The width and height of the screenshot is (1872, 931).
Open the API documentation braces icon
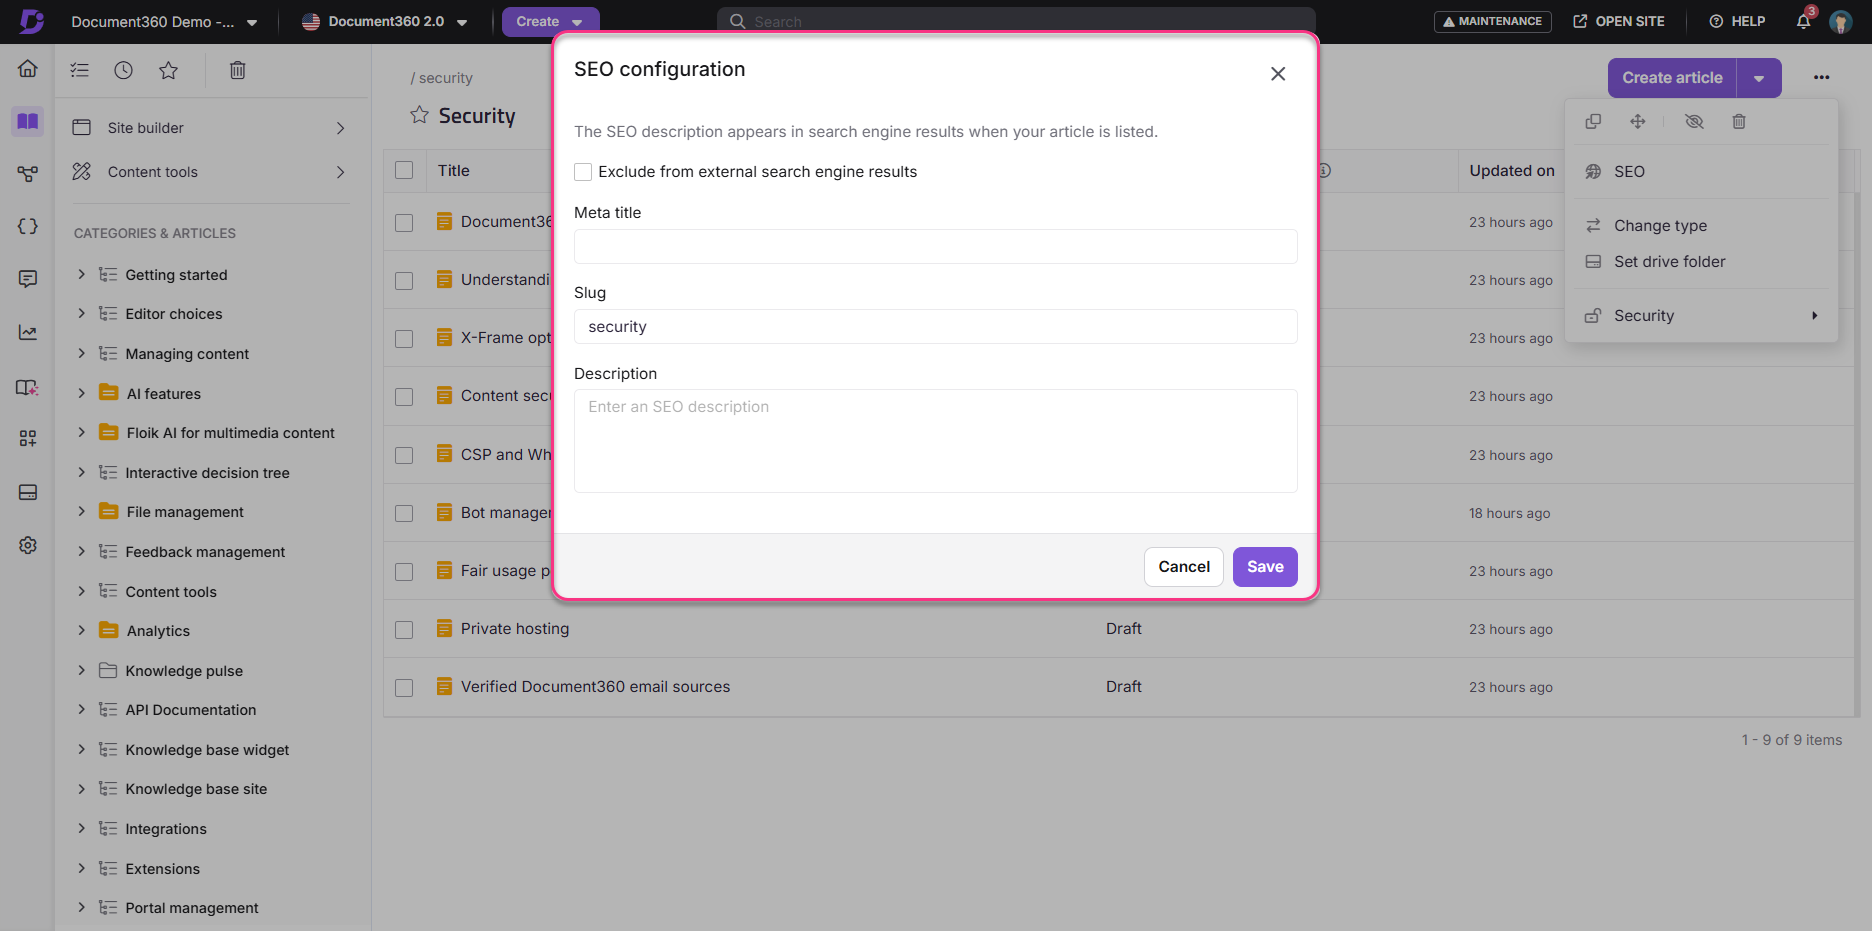[x=27, y=226]
